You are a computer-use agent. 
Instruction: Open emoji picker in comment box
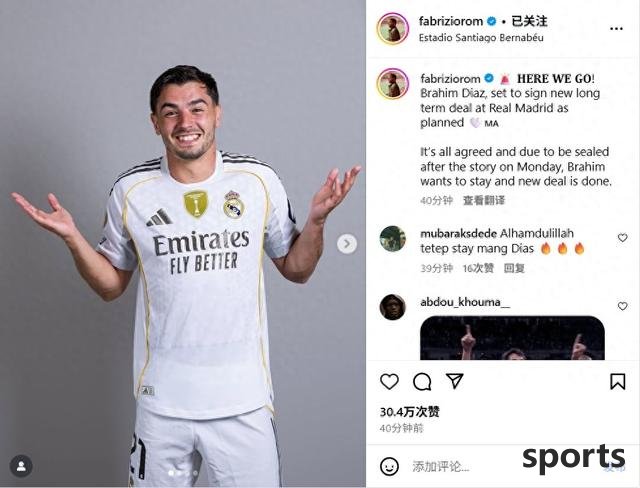tap(389, 466)
